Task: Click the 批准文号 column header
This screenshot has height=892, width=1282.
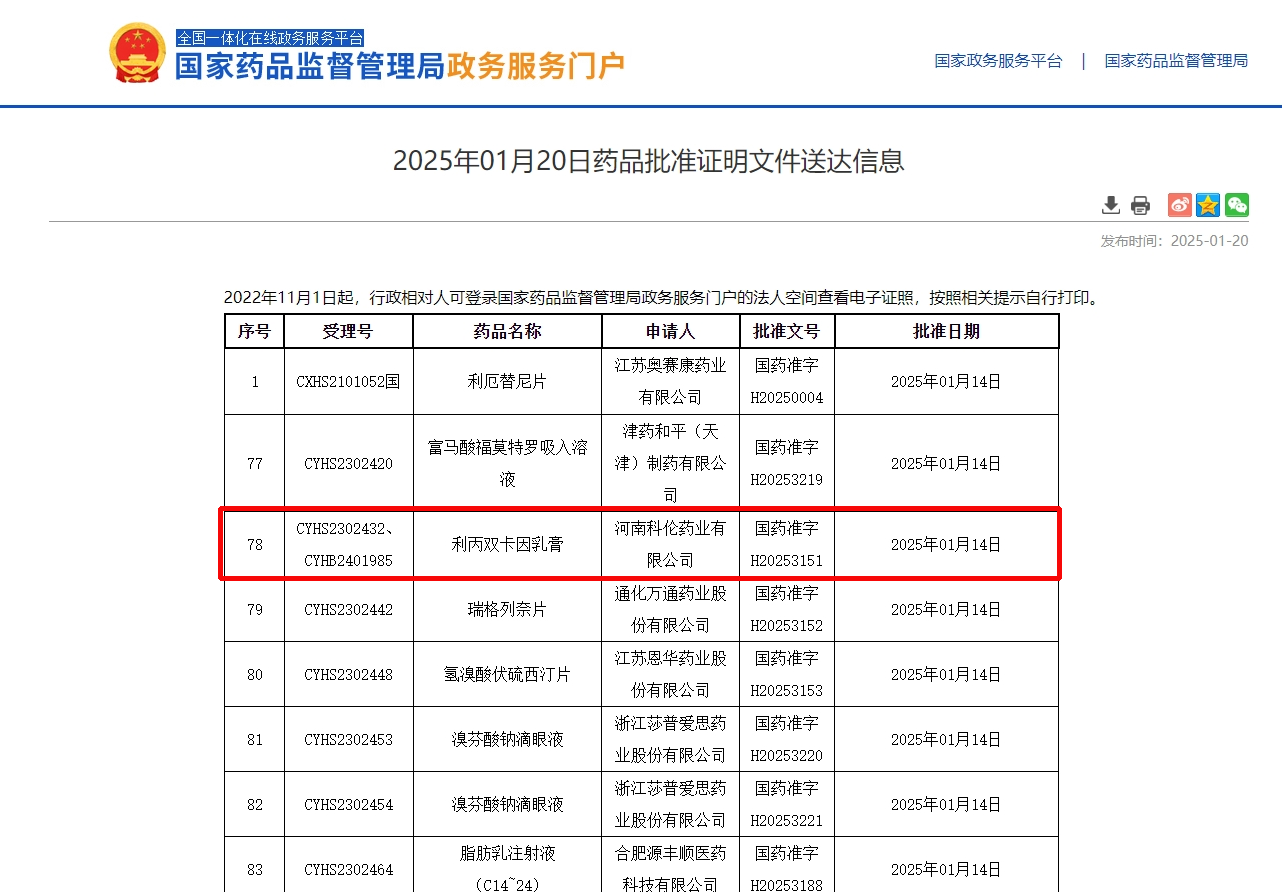Action: [x=787, y=331]
